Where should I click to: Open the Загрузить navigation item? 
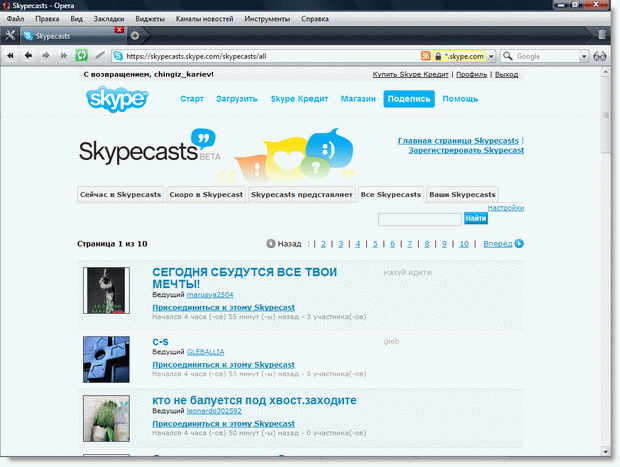(x=236, y=99)
